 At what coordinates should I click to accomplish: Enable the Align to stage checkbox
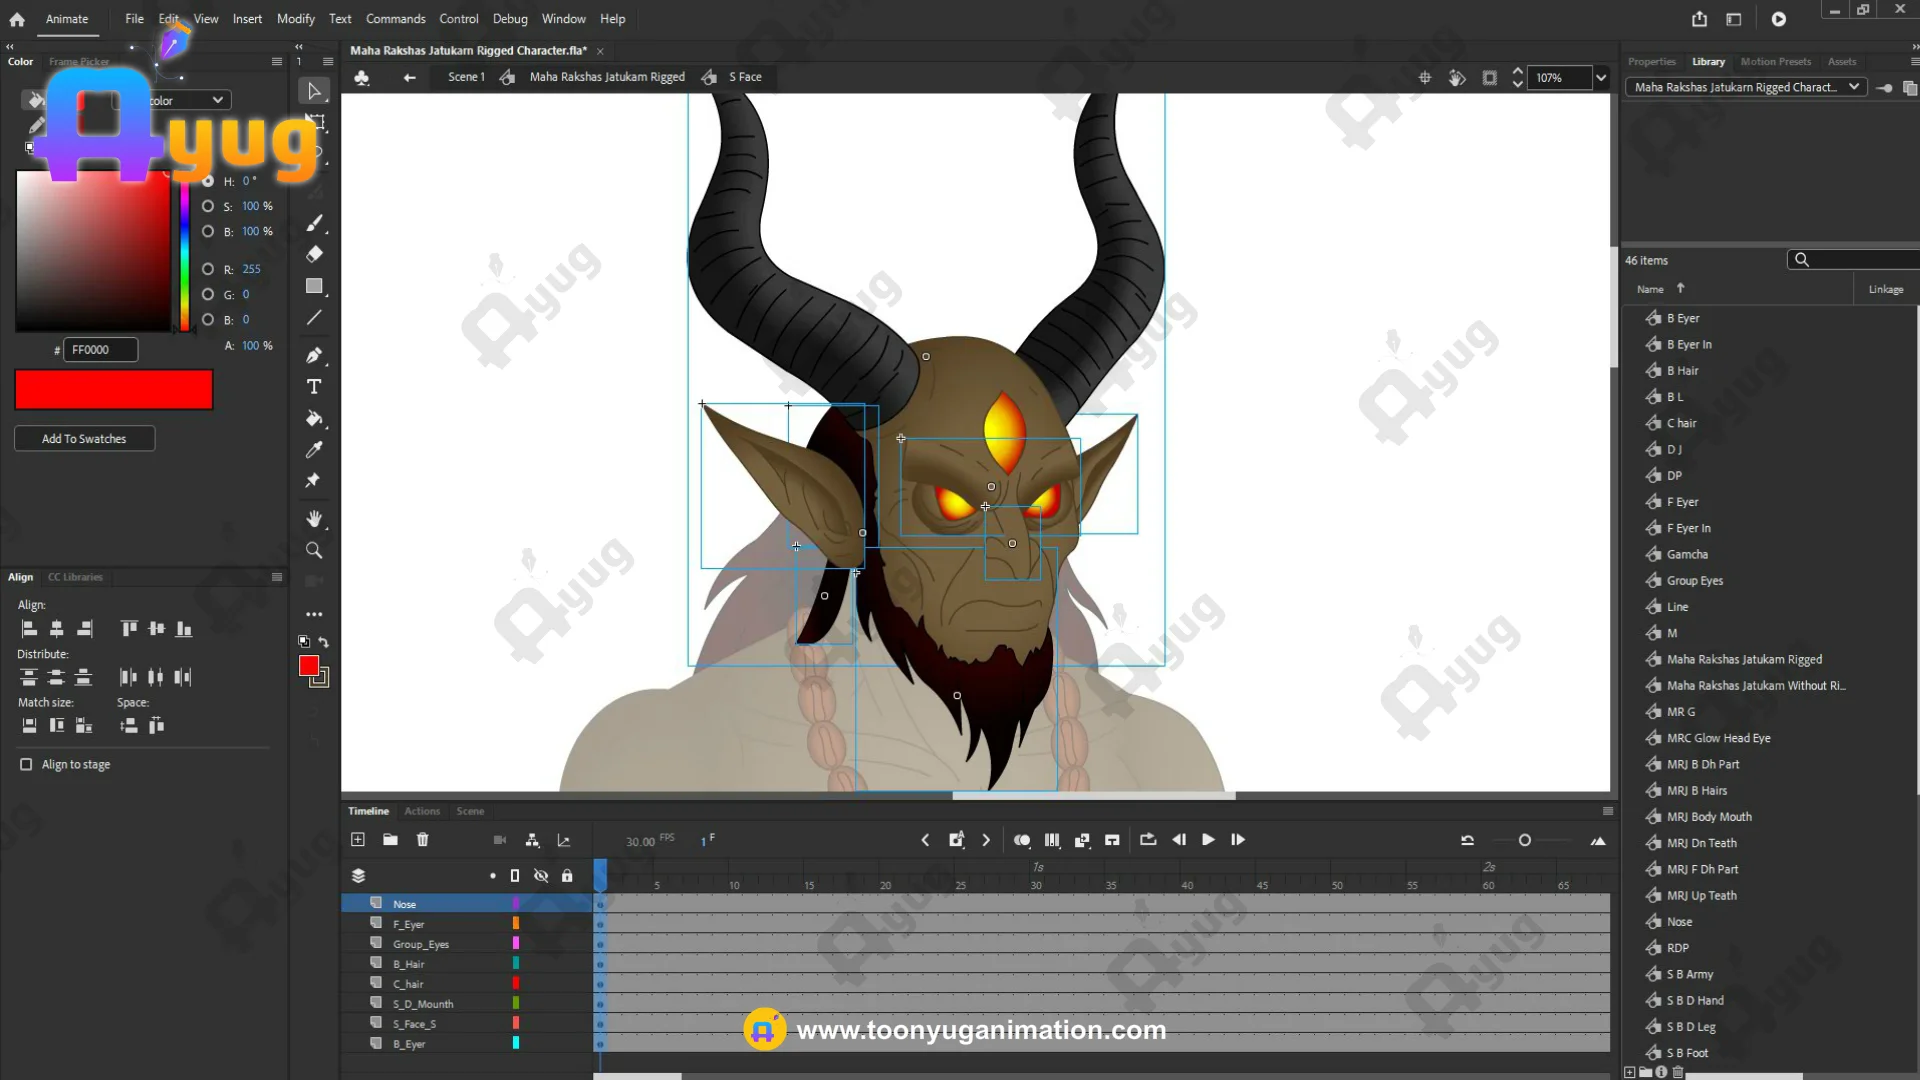(26, 764)
